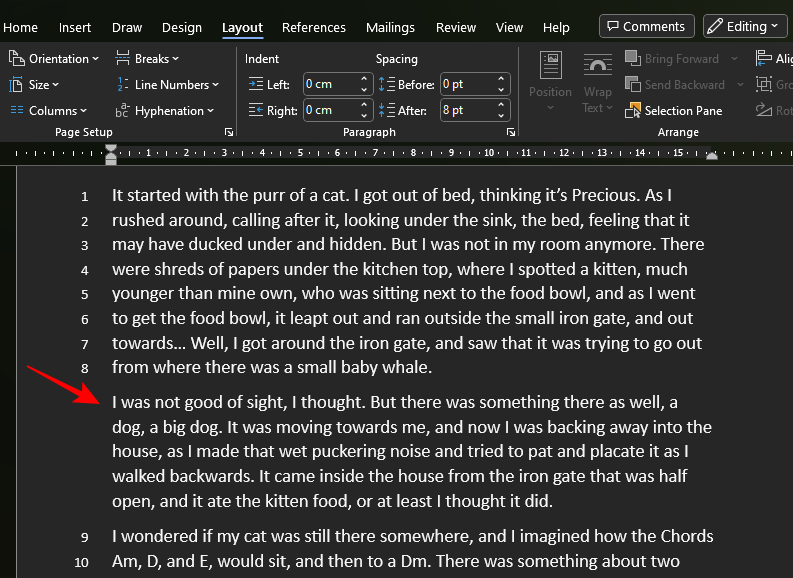Increase Spacing Before value
The image size is (793, 578).
501,79
